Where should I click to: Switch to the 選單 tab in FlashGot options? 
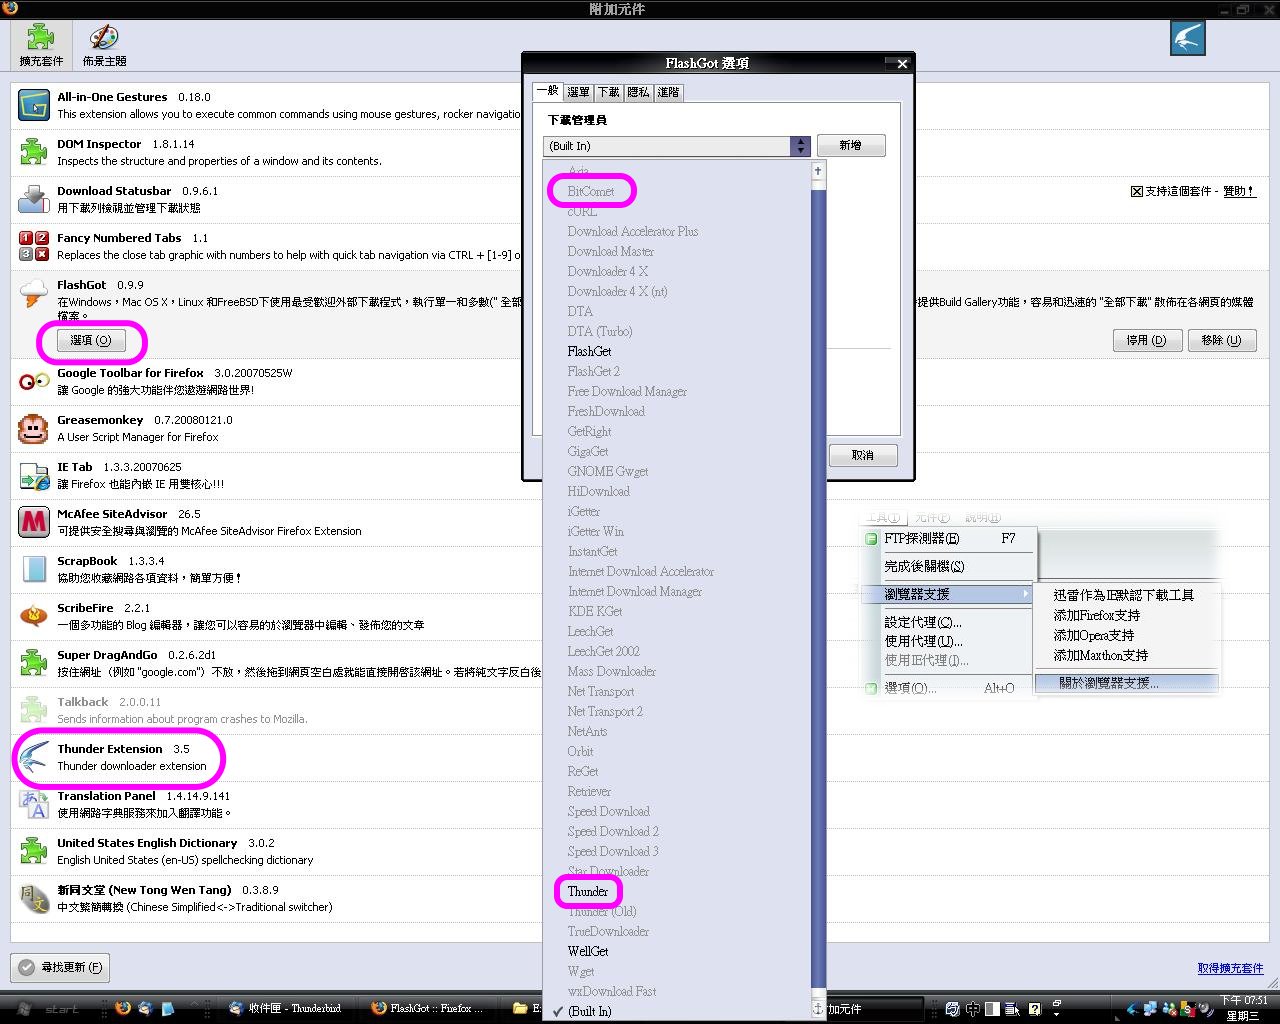pos(578,92)
